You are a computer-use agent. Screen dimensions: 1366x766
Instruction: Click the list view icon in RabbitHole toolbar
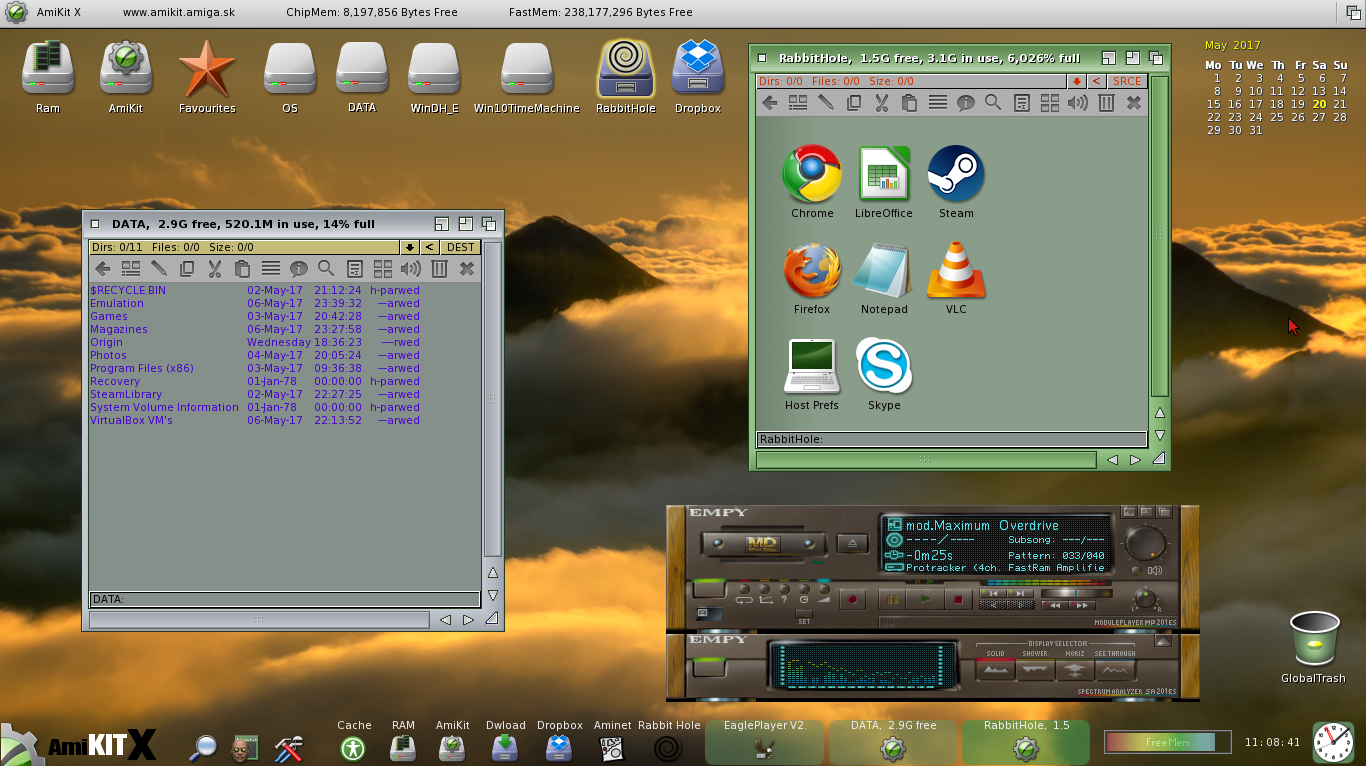click(938, 102)
